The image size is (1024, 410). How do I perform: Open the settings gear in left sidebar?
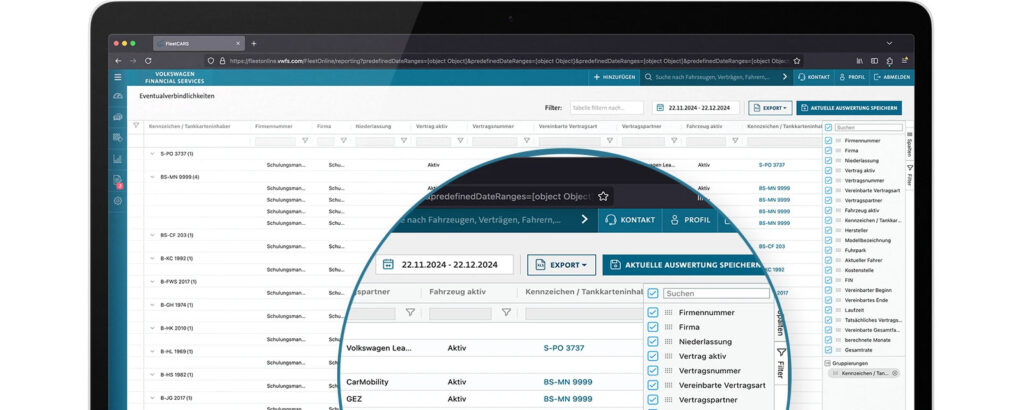point(118,201)
